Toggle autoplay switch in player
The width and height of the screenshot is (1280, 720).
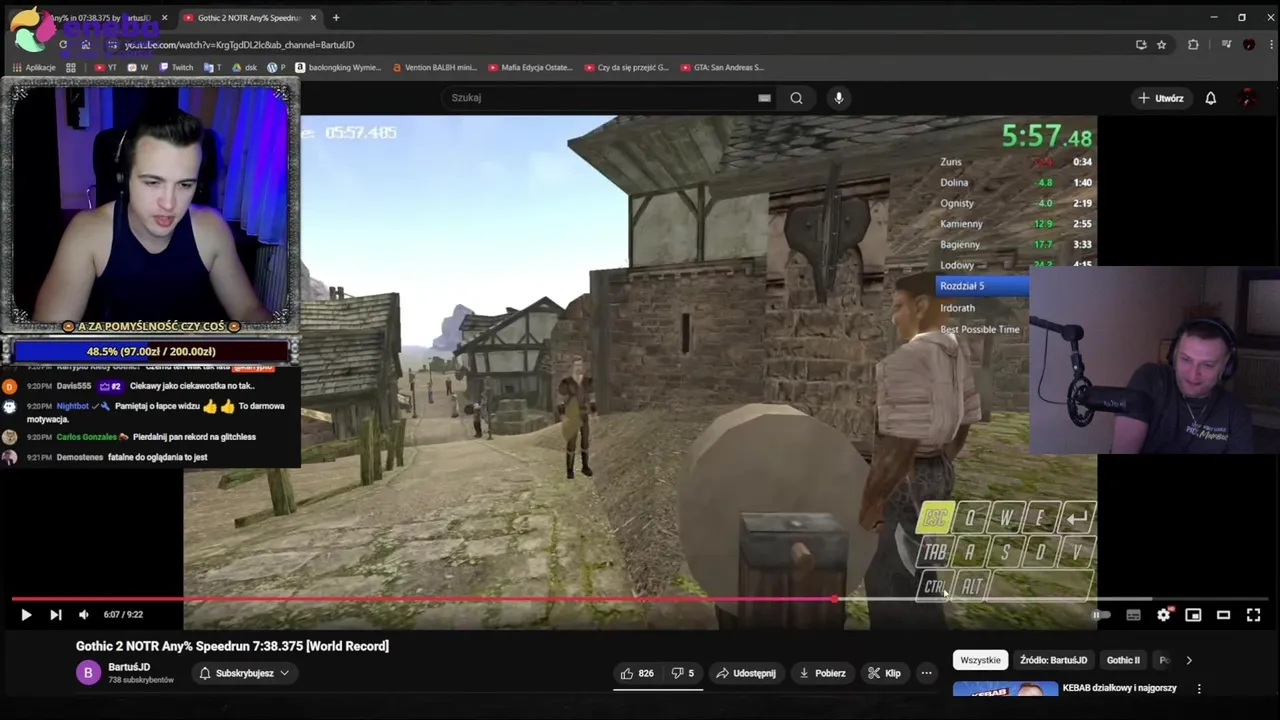pos(1100,615)
